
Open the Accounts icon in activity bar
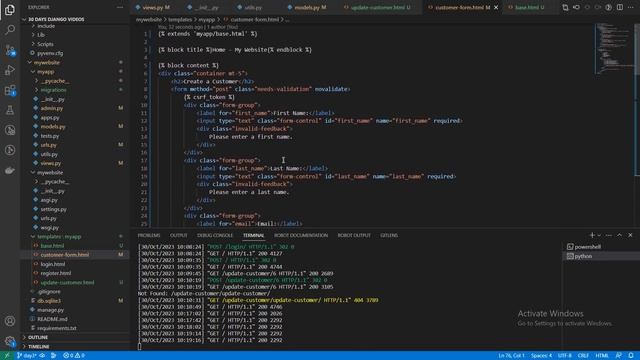(10, 321)
